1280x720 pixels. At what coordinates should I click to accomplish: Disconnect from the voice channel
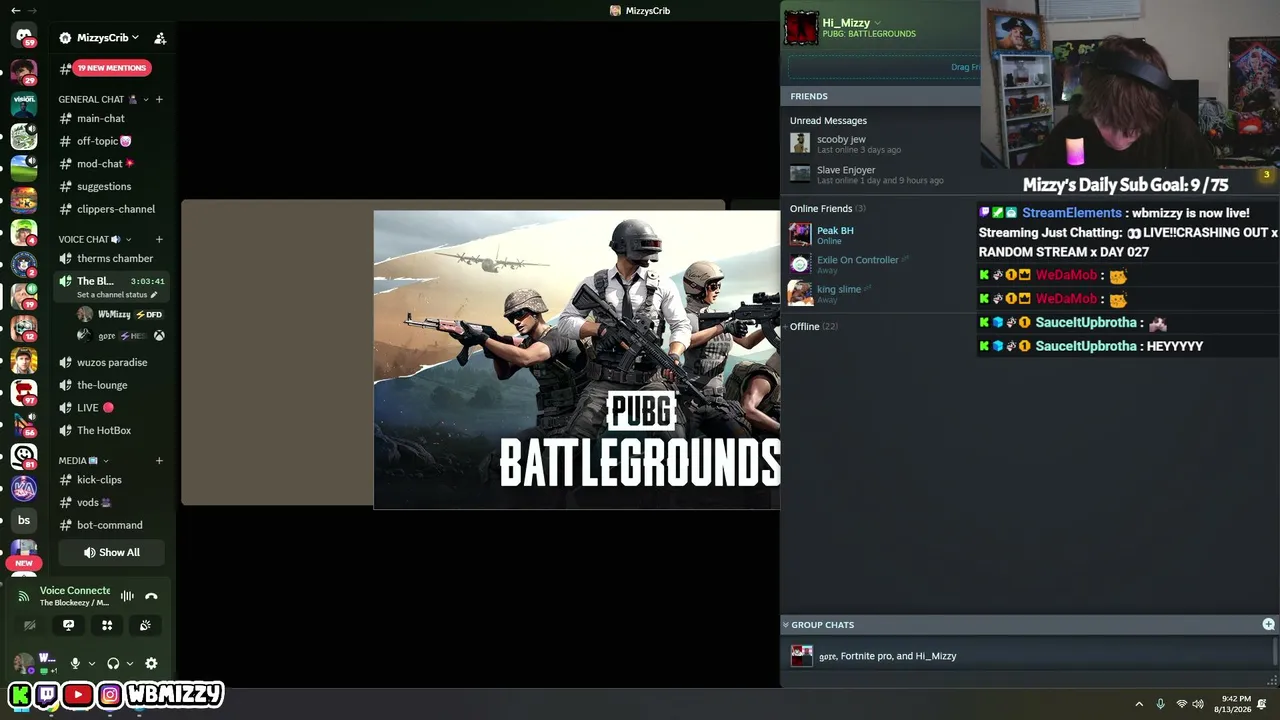pyautogui.click(x=151, y=596)
